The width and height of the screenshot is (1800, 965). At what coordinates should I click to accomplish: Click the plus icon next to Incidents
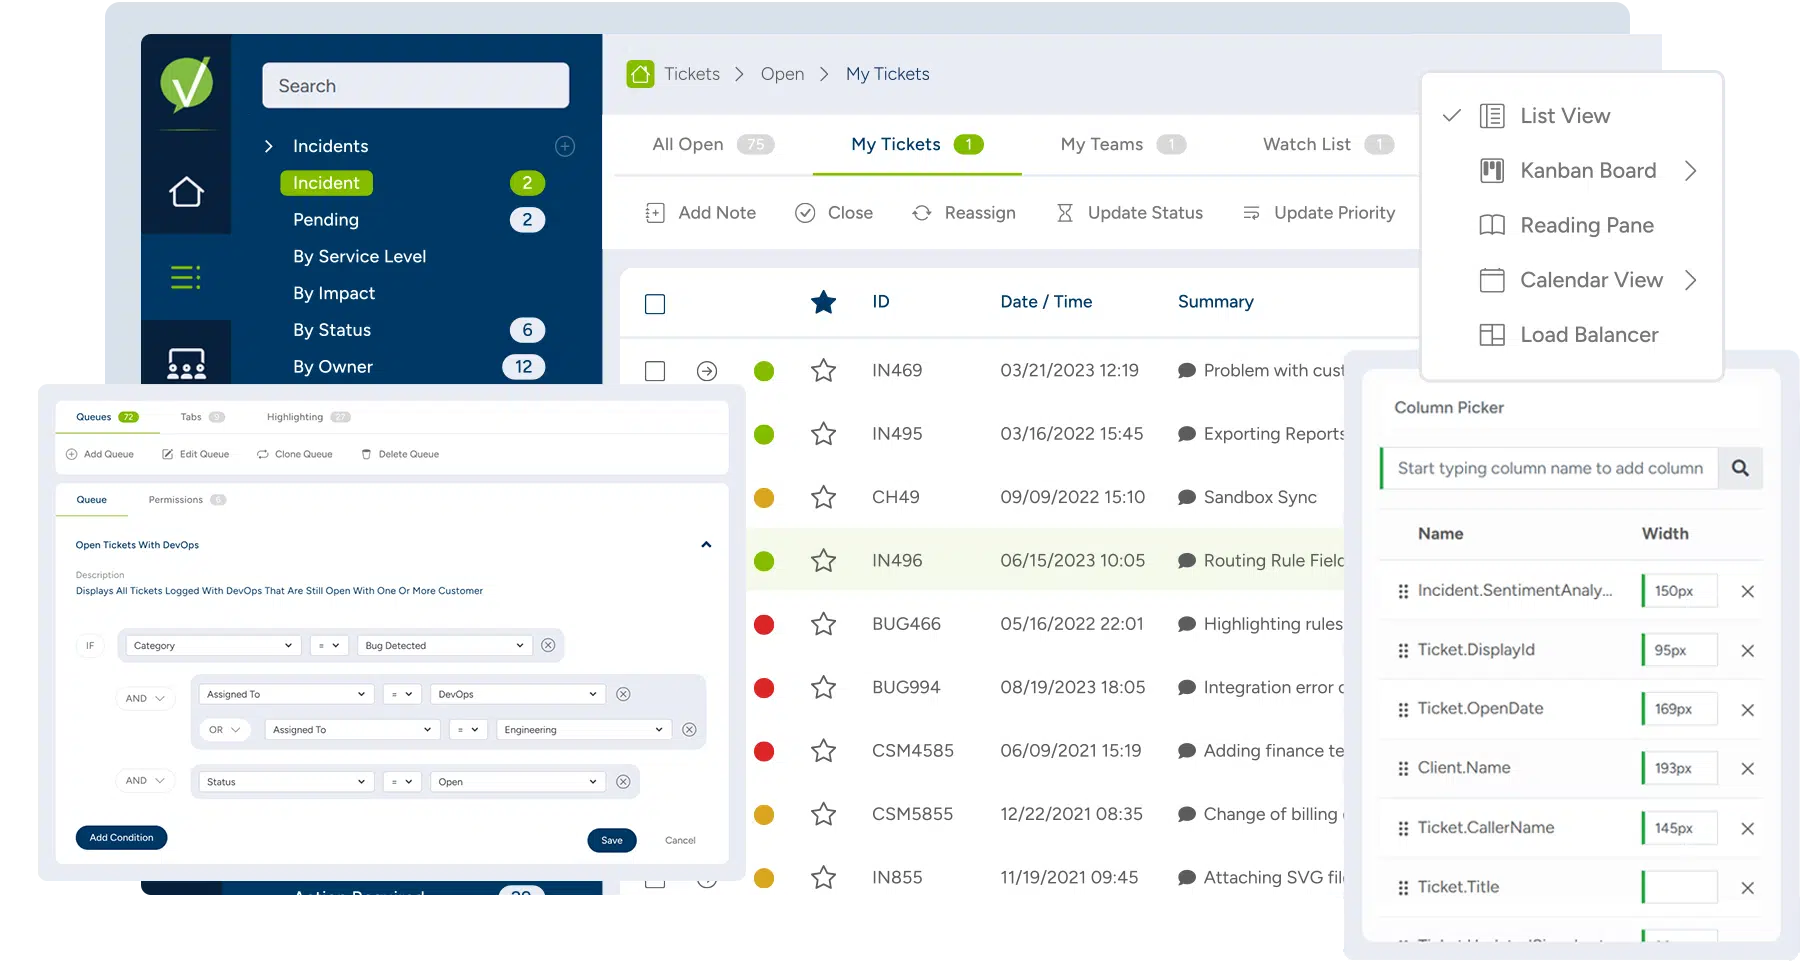click(565, 146)
